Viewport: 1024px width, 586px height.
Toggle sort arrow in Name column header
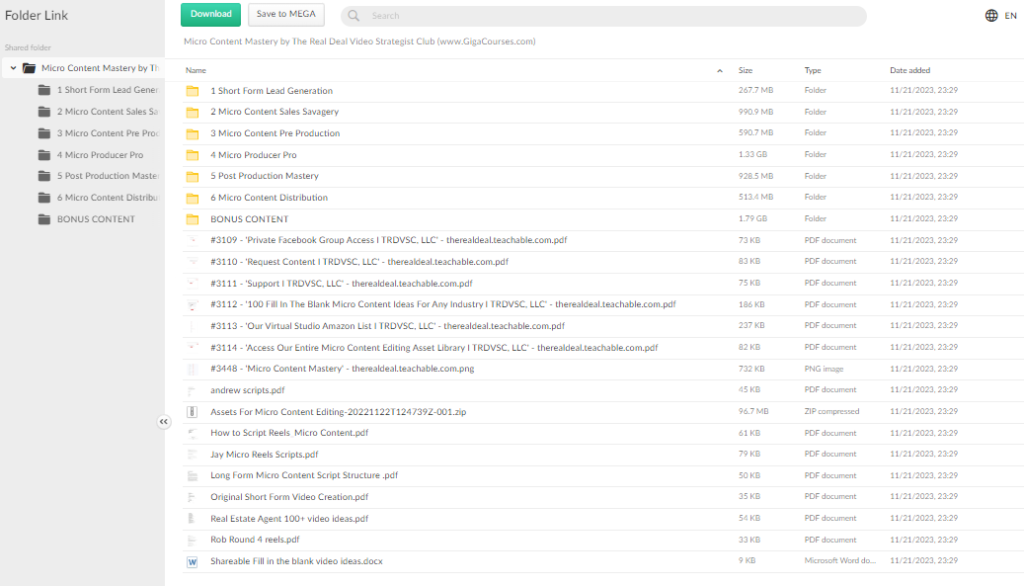(720, 71)
